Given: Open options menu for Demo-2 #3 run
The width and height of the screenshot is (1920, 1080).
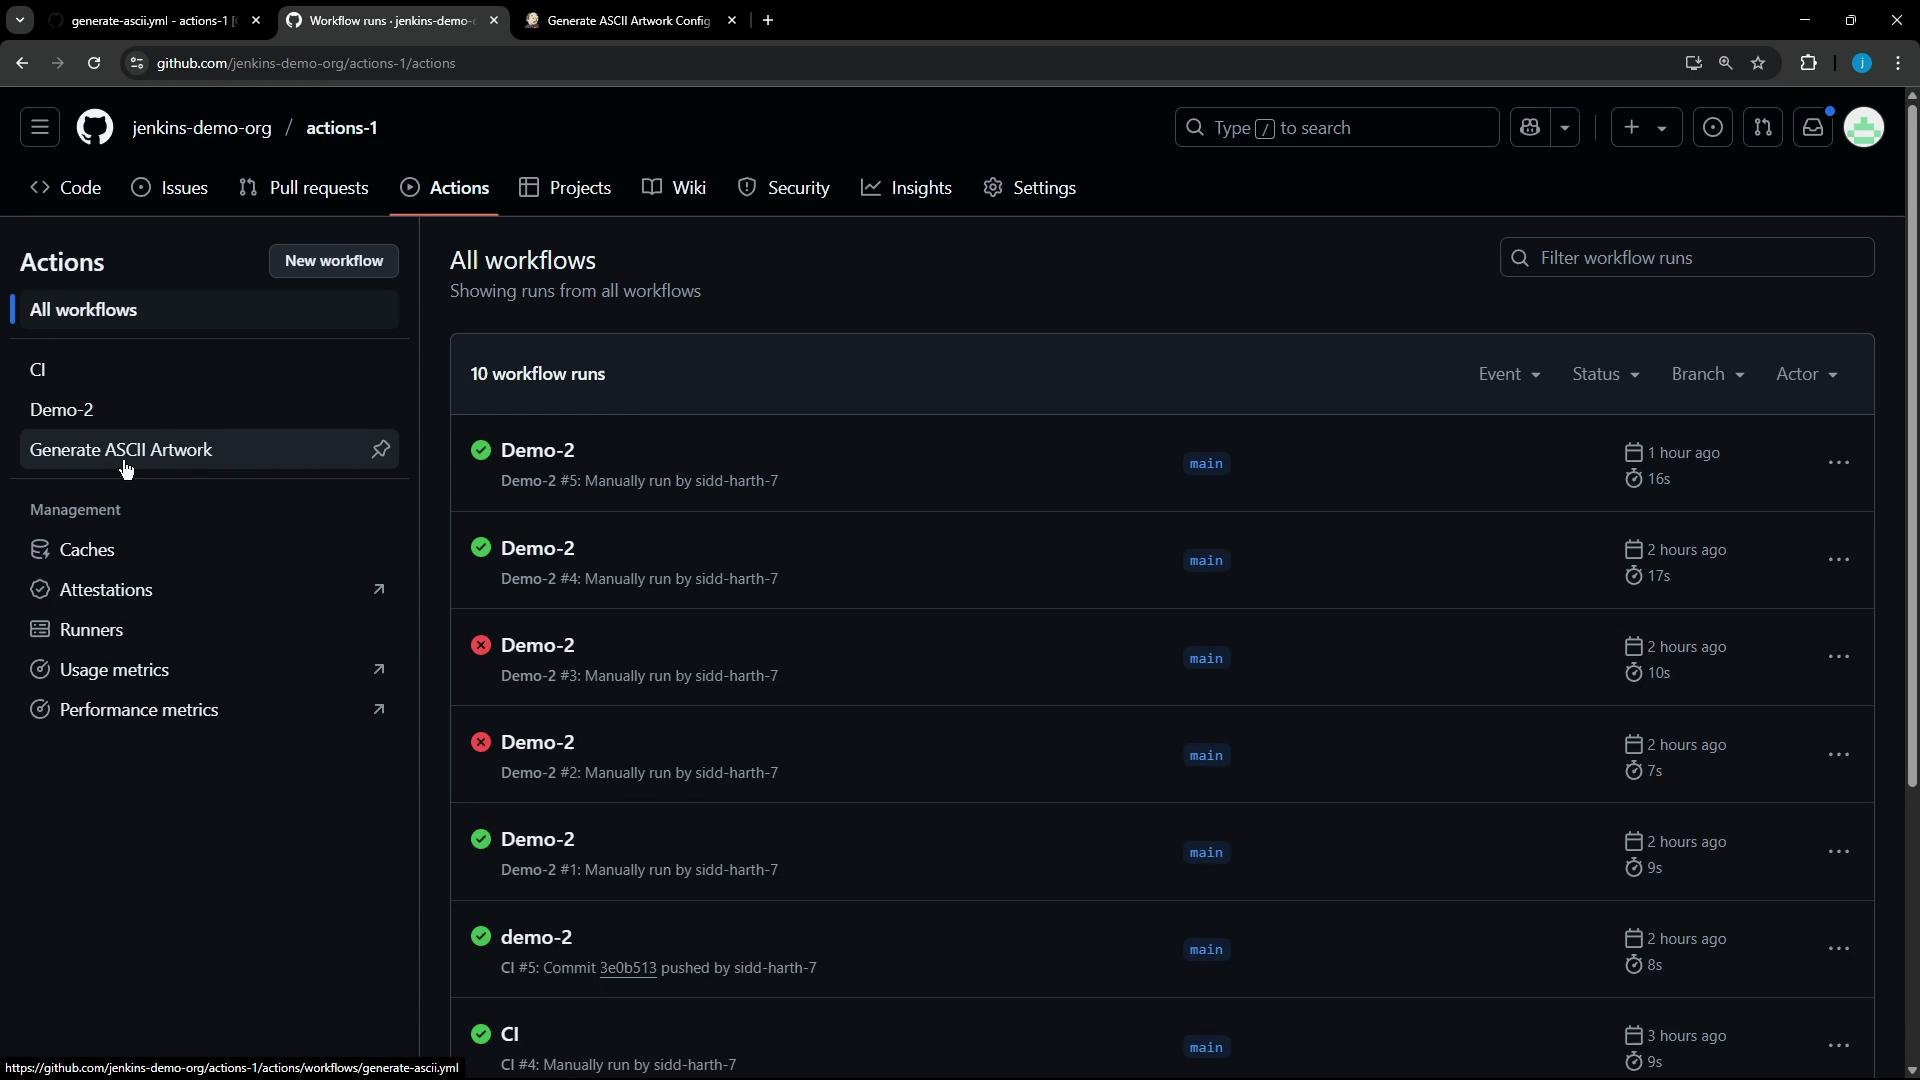Looking at the screenshot, I should click(x=1839, y=657).
